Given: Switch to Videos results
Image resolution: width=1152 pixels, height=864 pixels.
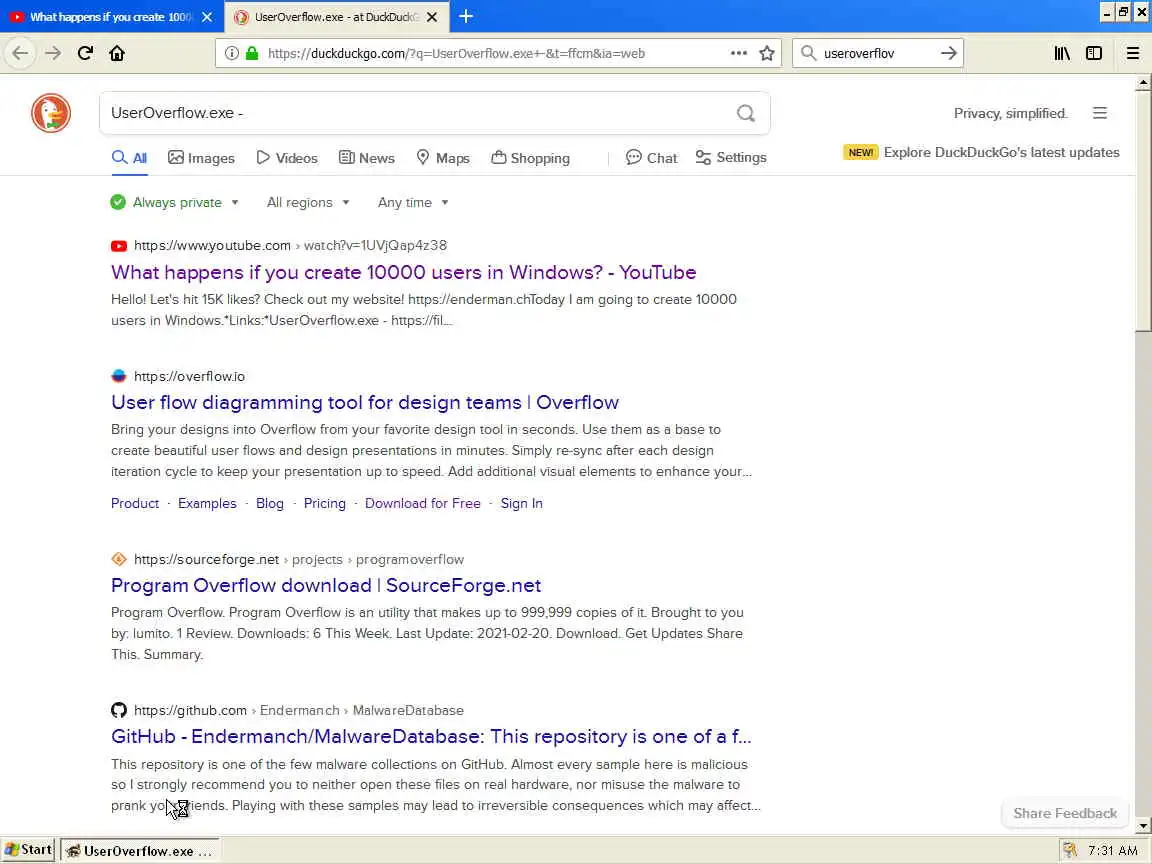Looking at the screenshot, I should [287, 158].
